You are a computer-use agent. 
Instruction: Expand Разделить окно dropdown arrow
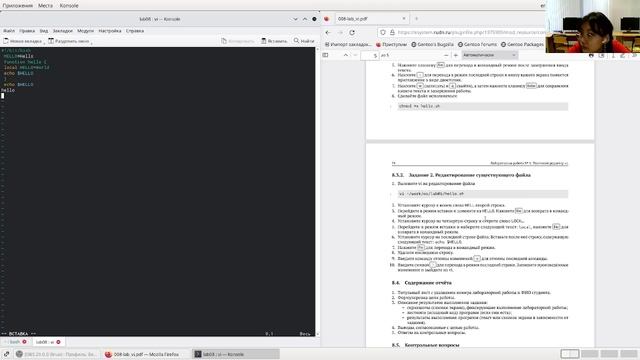(91, 42)
